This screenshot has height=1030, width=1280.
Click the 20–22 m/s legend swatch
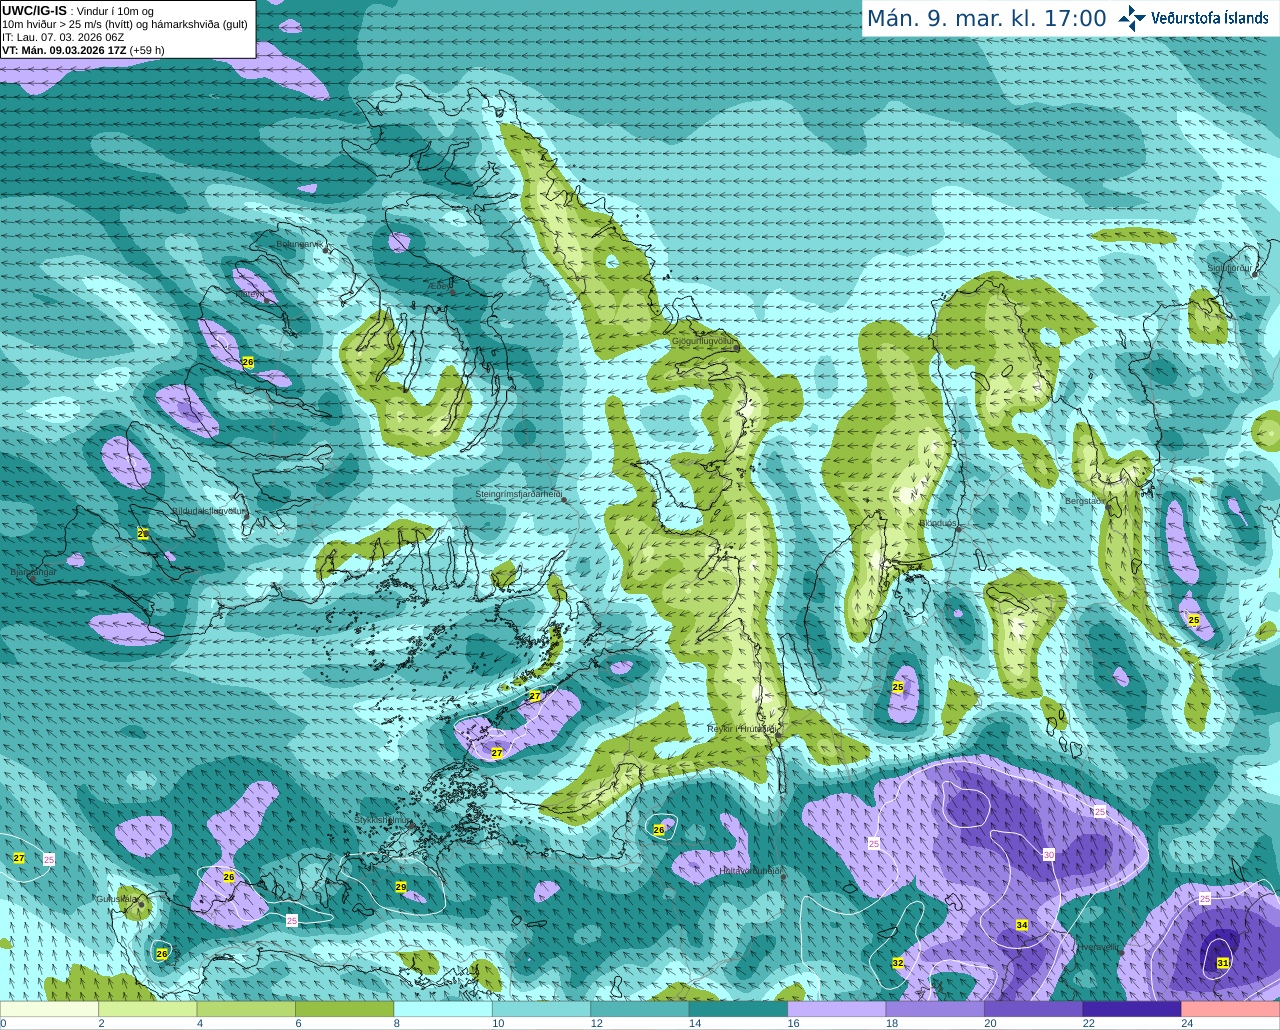pyautogui.click(x=1034, y=1009)
